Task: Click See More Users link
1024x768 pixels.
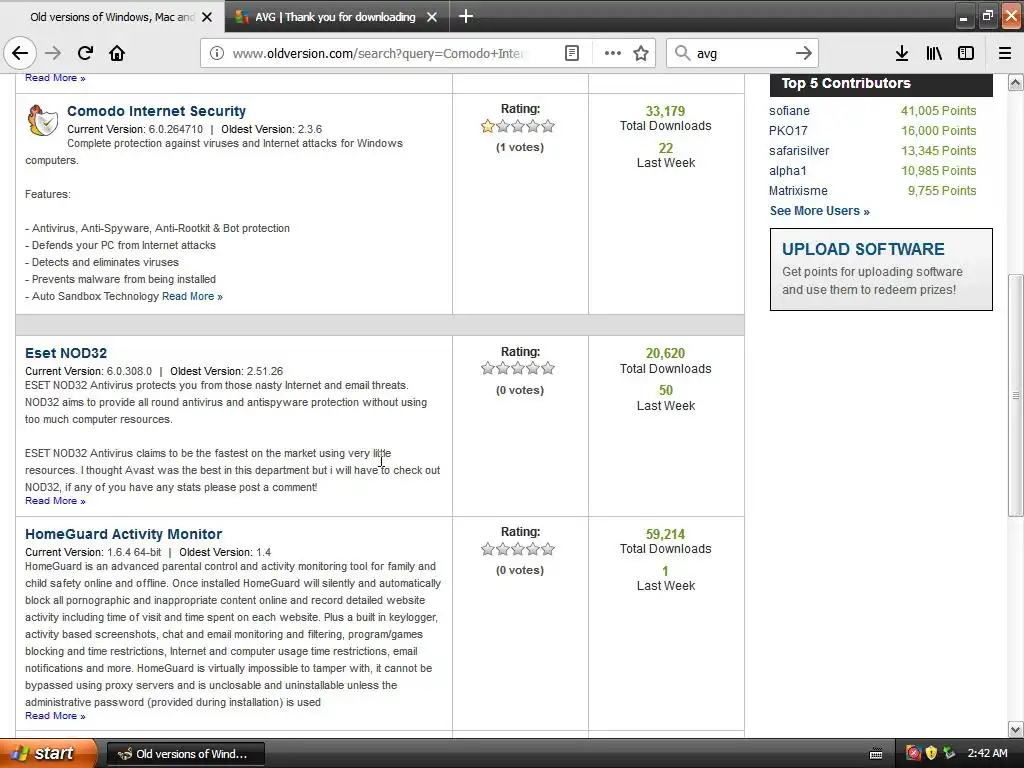Action: coord(820,211)
